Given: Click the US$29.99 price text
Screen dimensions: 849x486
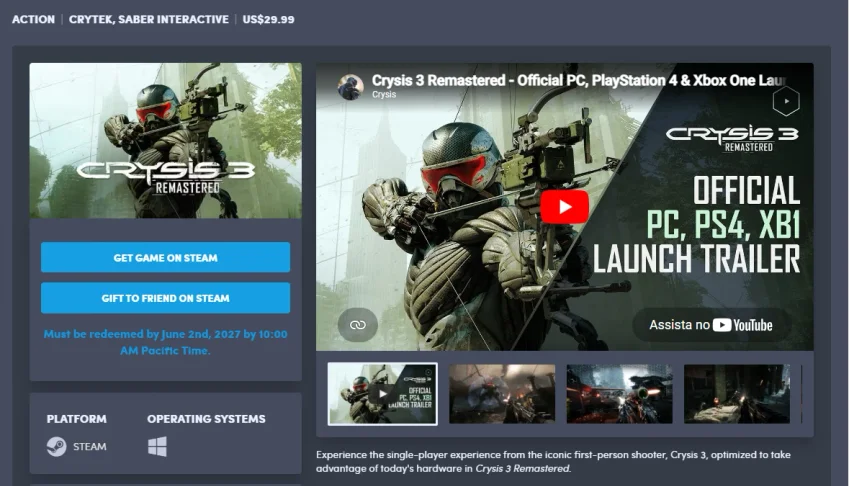Looking at the screenshot, I should tap(269, 19).
